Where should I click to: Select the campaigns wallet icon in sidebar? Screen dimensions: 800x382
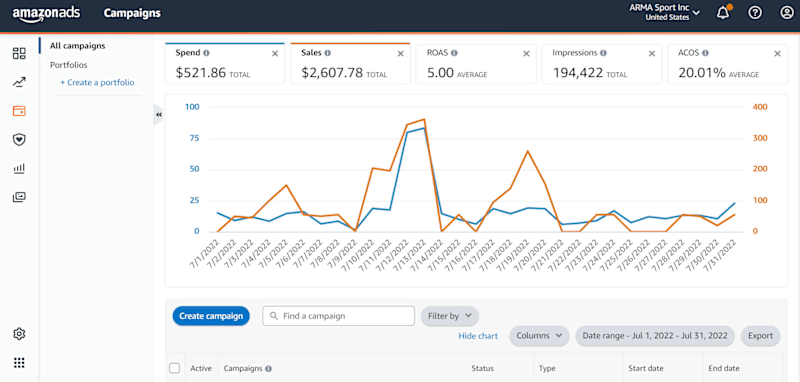pyautogui.click(x=19, y=111)
